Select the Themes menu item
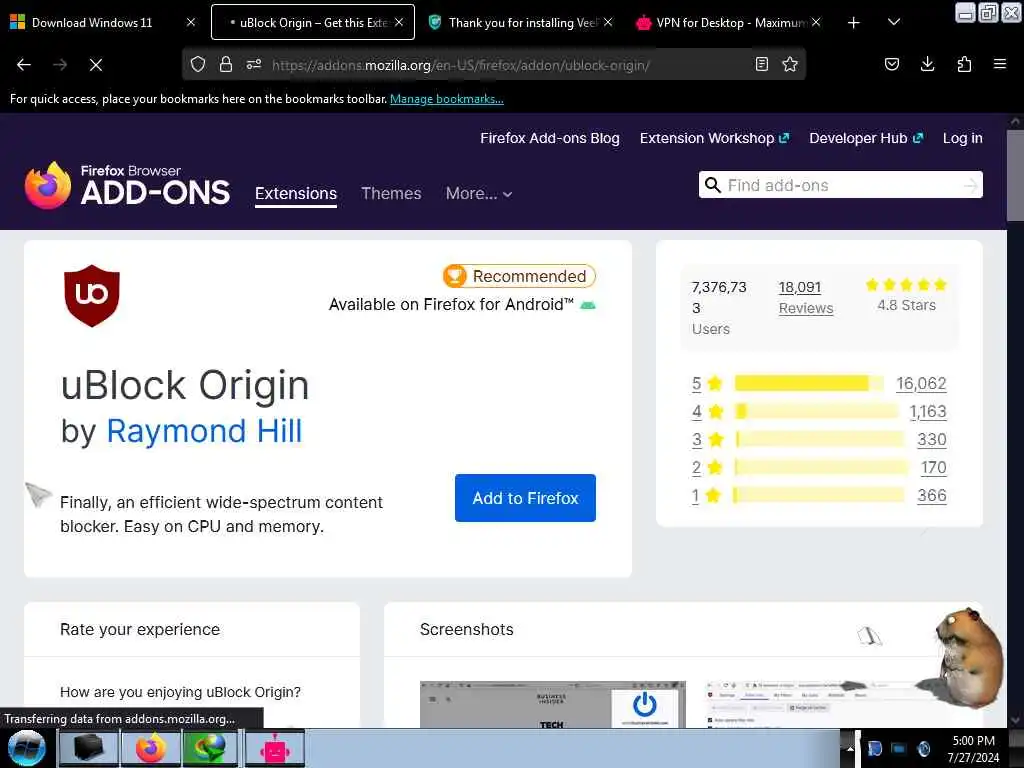 click(x=391, y=194)
